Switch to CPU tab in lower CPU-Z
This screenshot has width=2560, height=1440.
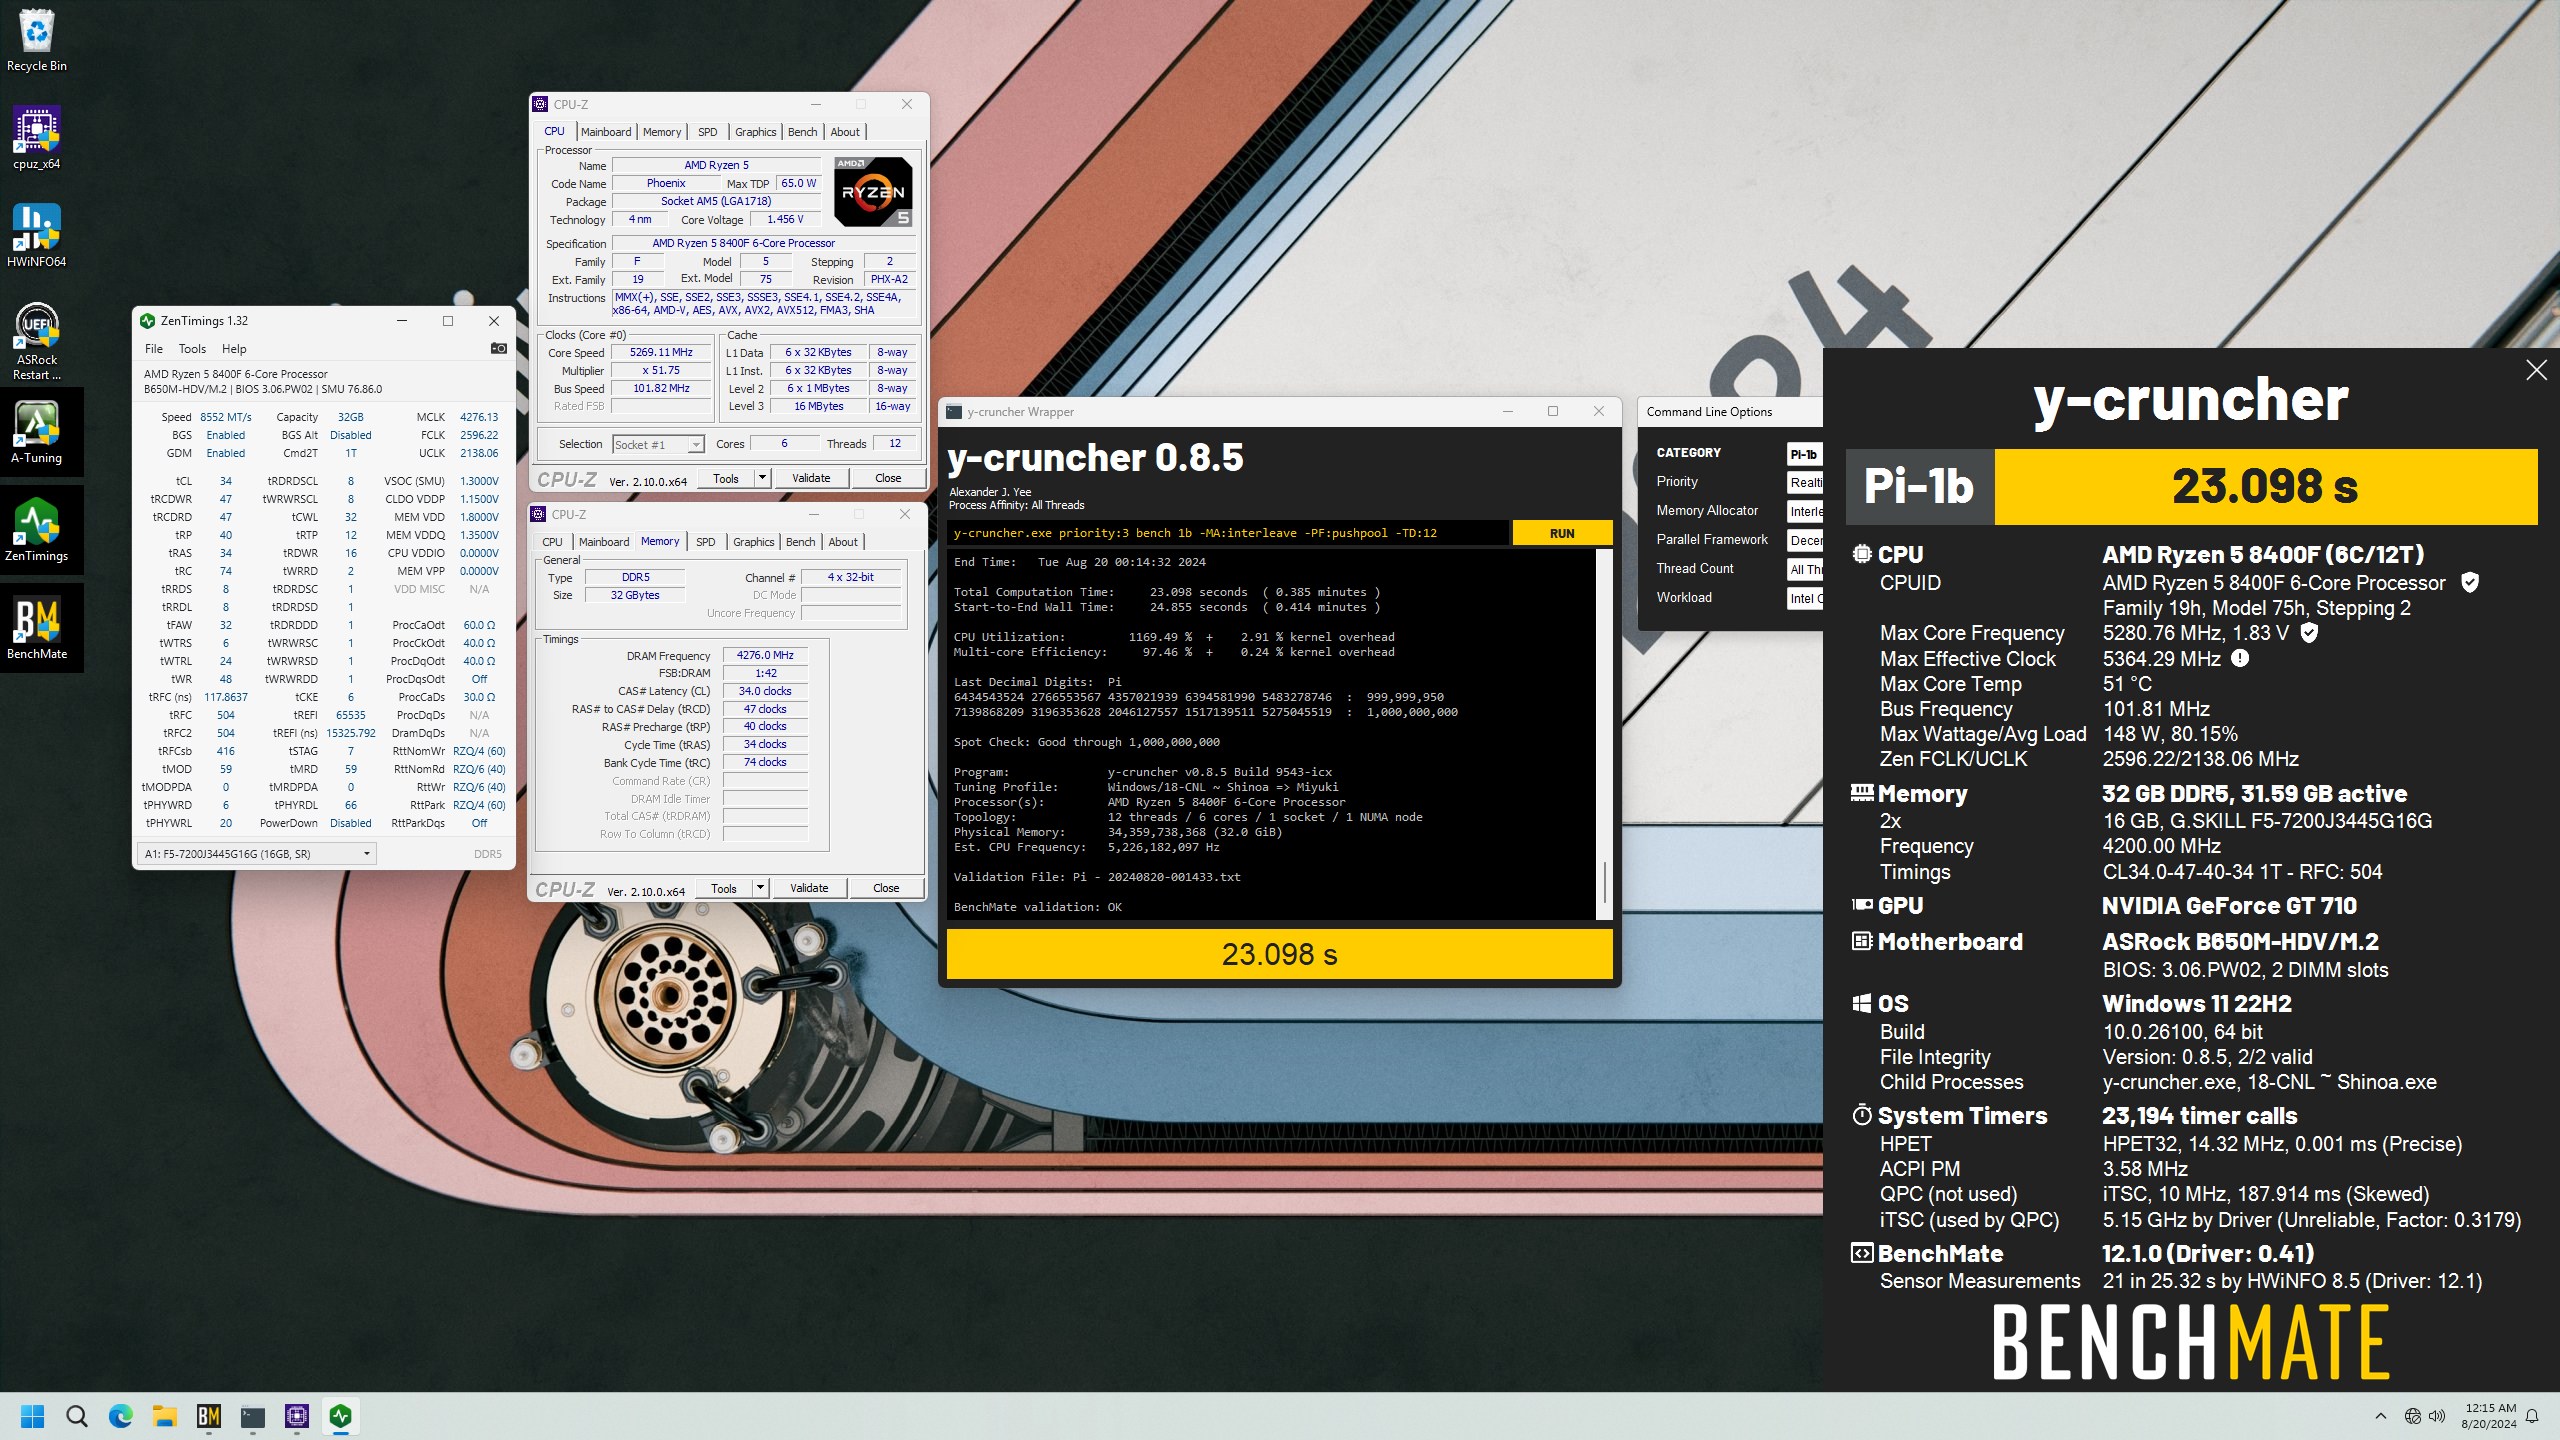tap(552, 542)
